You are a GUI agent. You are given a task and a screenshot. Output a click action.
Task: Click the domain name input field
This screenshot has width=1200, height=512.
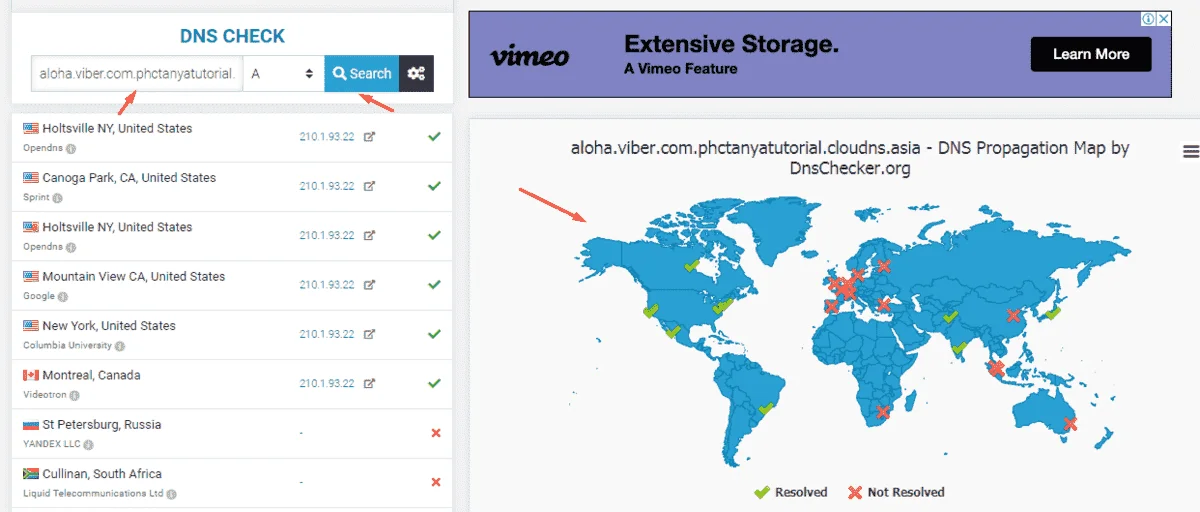pos(137,73)
